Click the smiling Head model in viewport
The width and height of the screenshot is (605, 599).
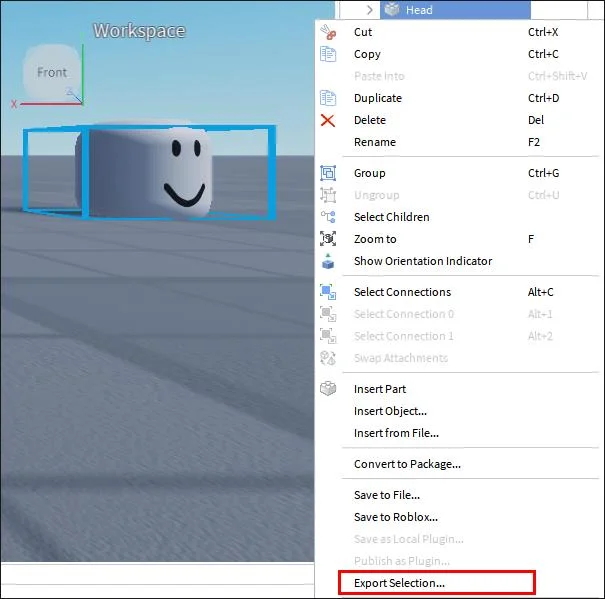145,168
